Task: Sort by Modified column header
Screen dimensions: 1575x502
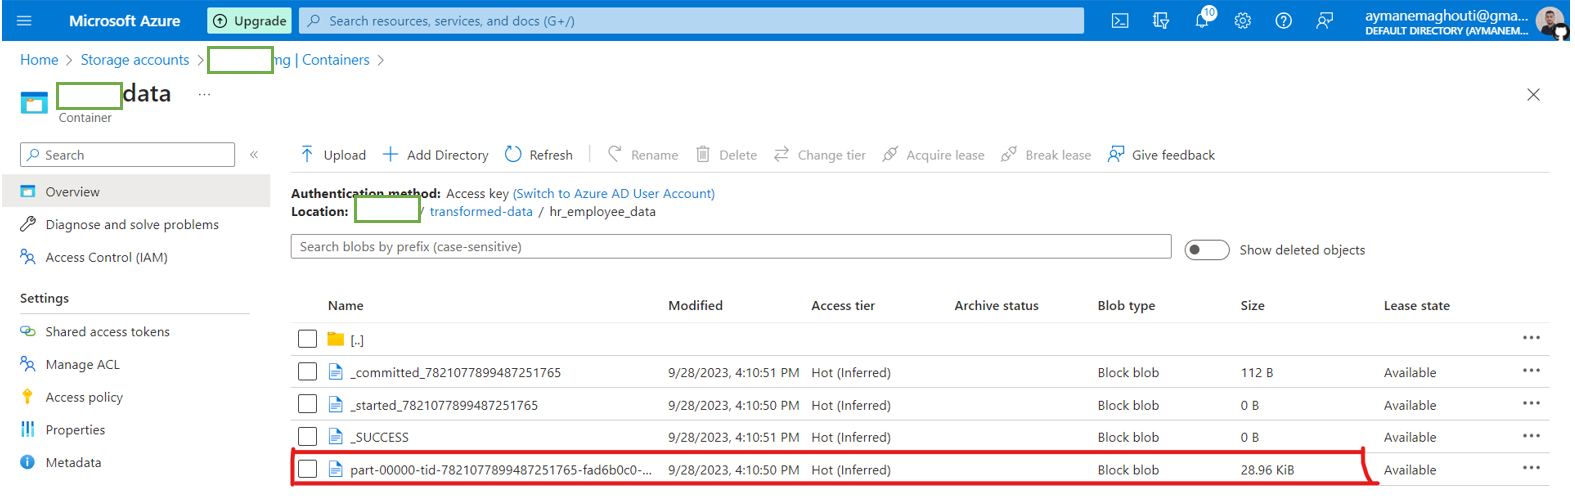Action: click(695, 306)
